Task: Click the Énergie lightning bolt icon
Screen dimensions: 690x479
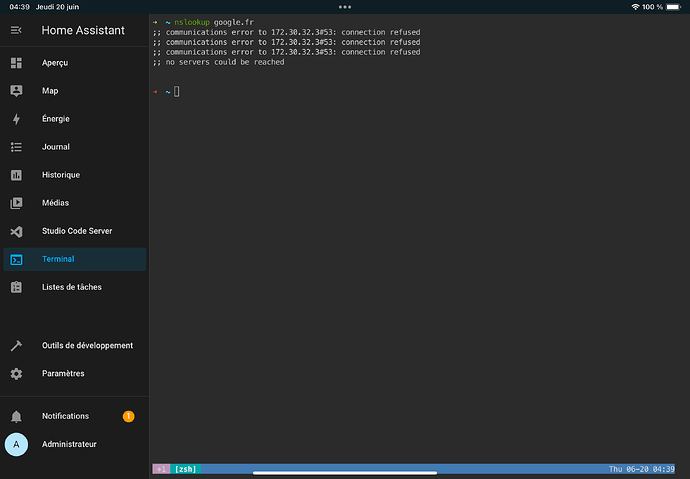Action: [x=16, y=119]
